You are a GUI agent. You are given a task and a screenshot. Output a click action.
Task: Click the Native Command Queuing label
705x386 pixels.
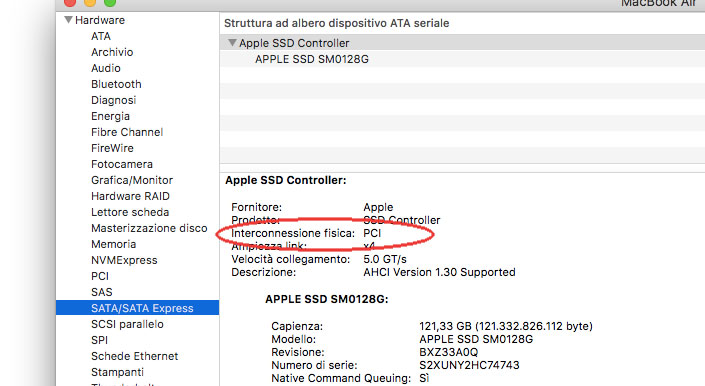[x=341, y=378]
